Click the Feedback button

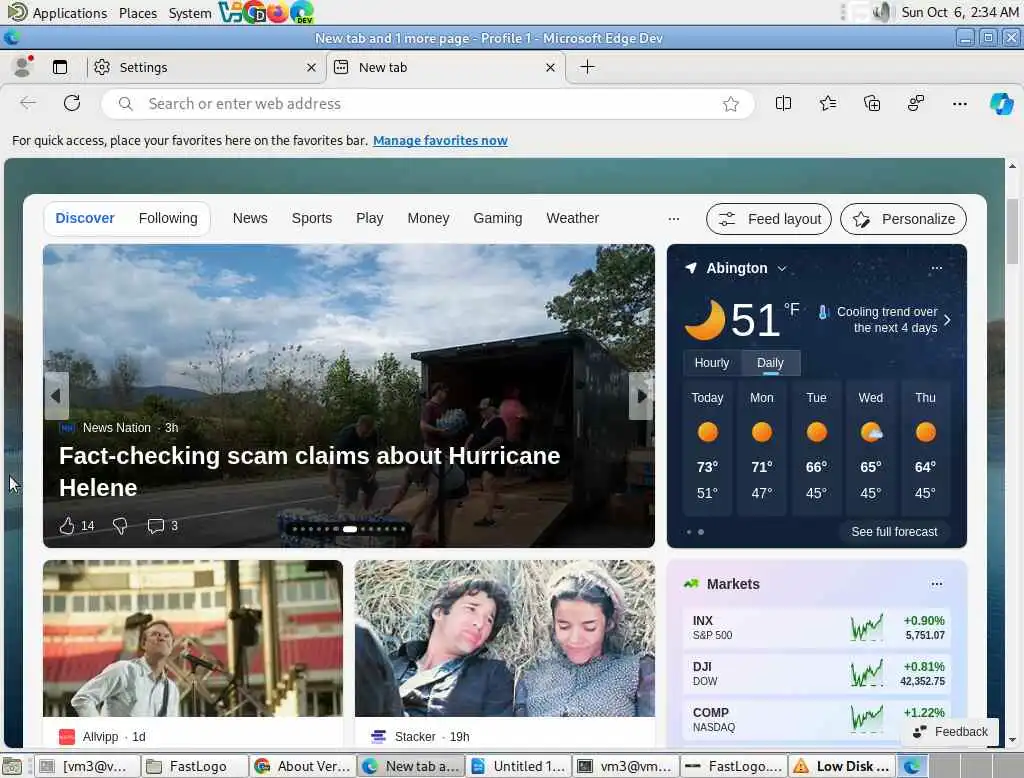click(x=951, y=732)
